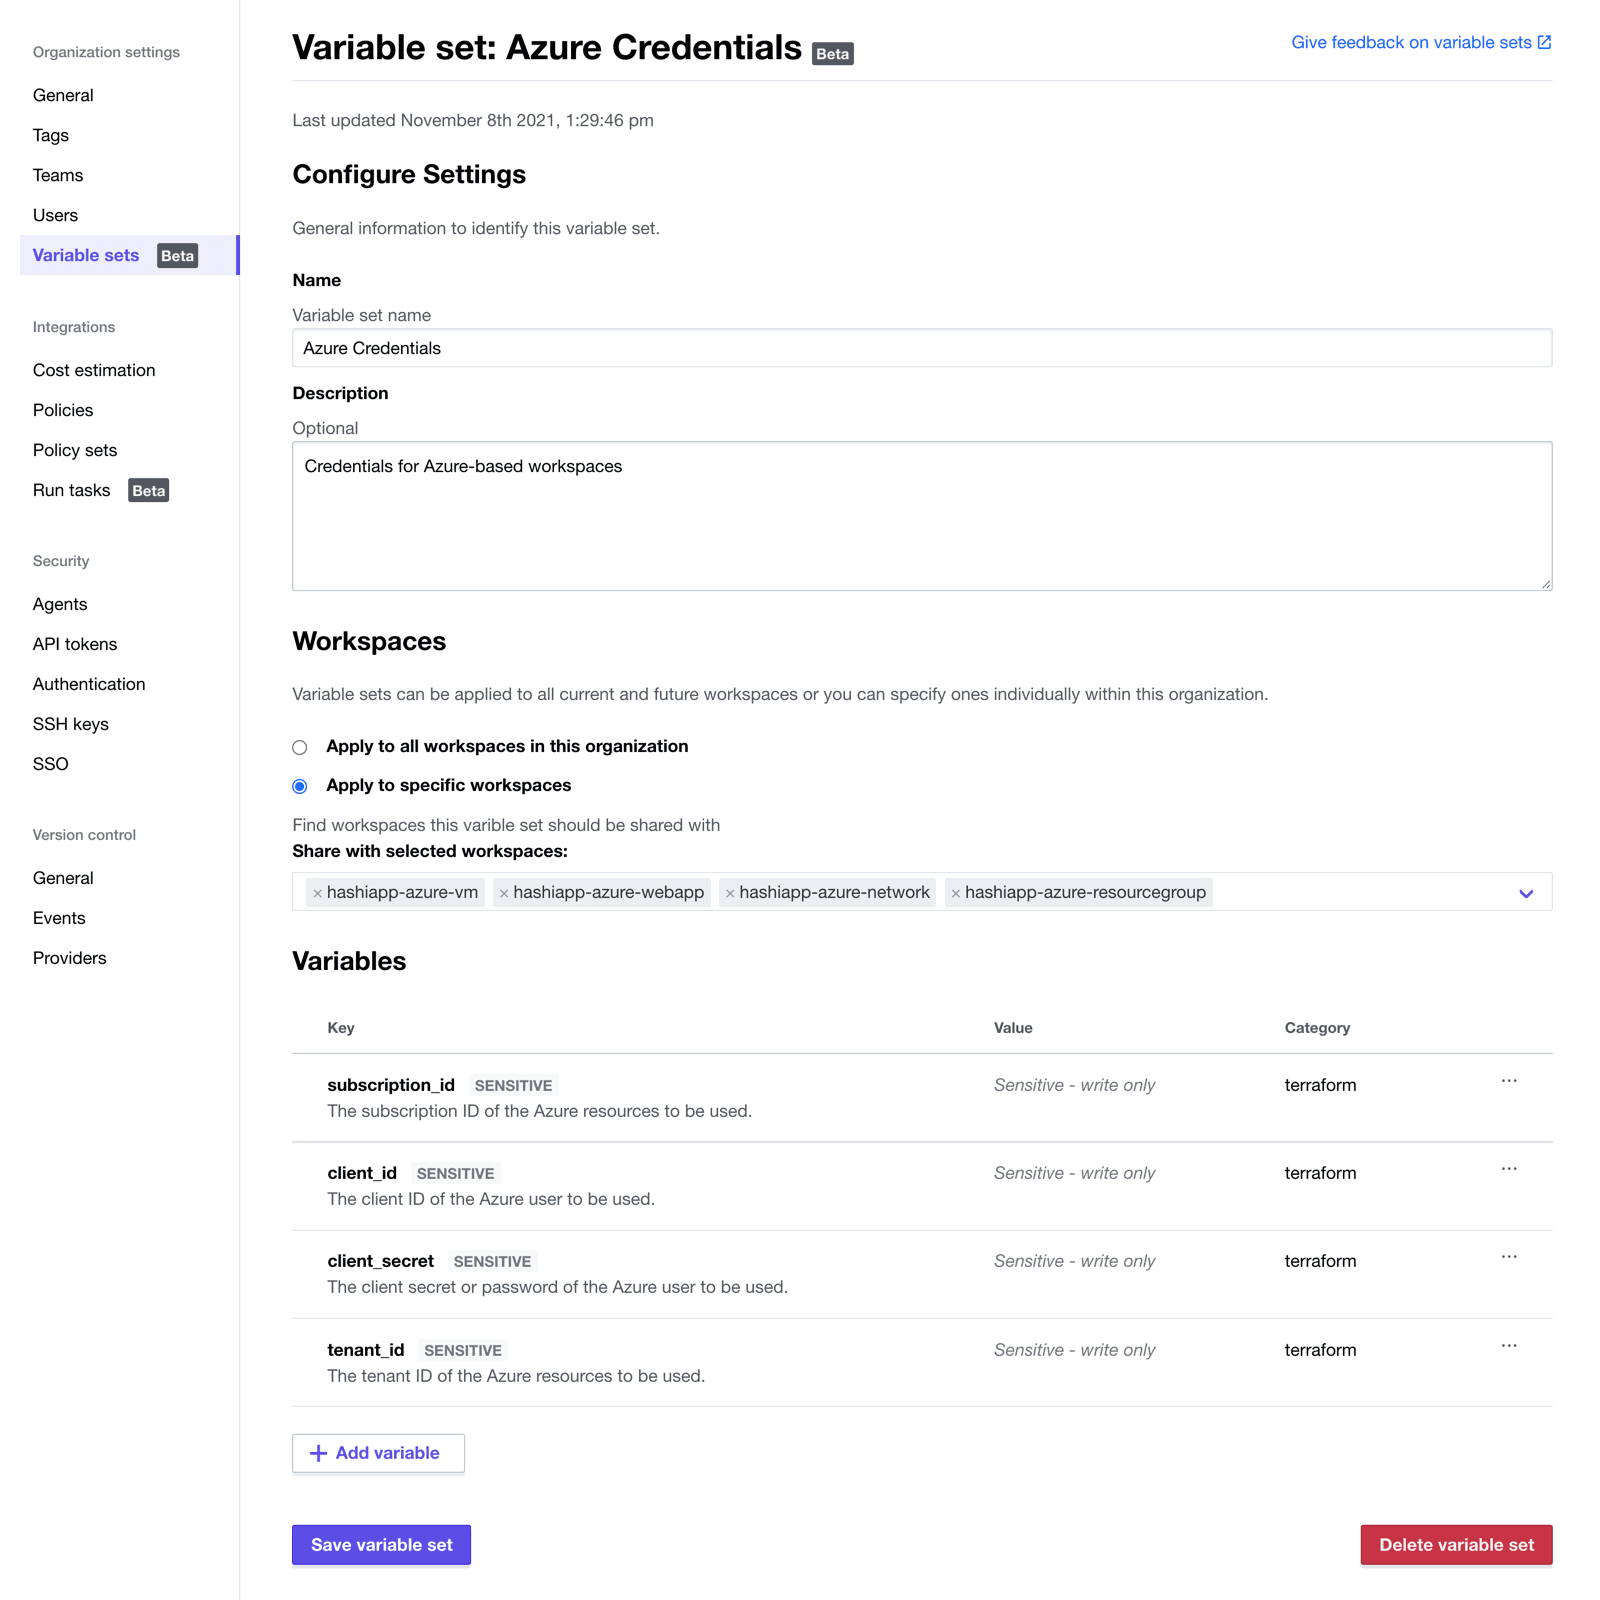Remove the hashiapp-azure-webapp workspace tag
The width and height of the screenshot is (1600, 1600).
pyautogui.click(x=504, y=892)
